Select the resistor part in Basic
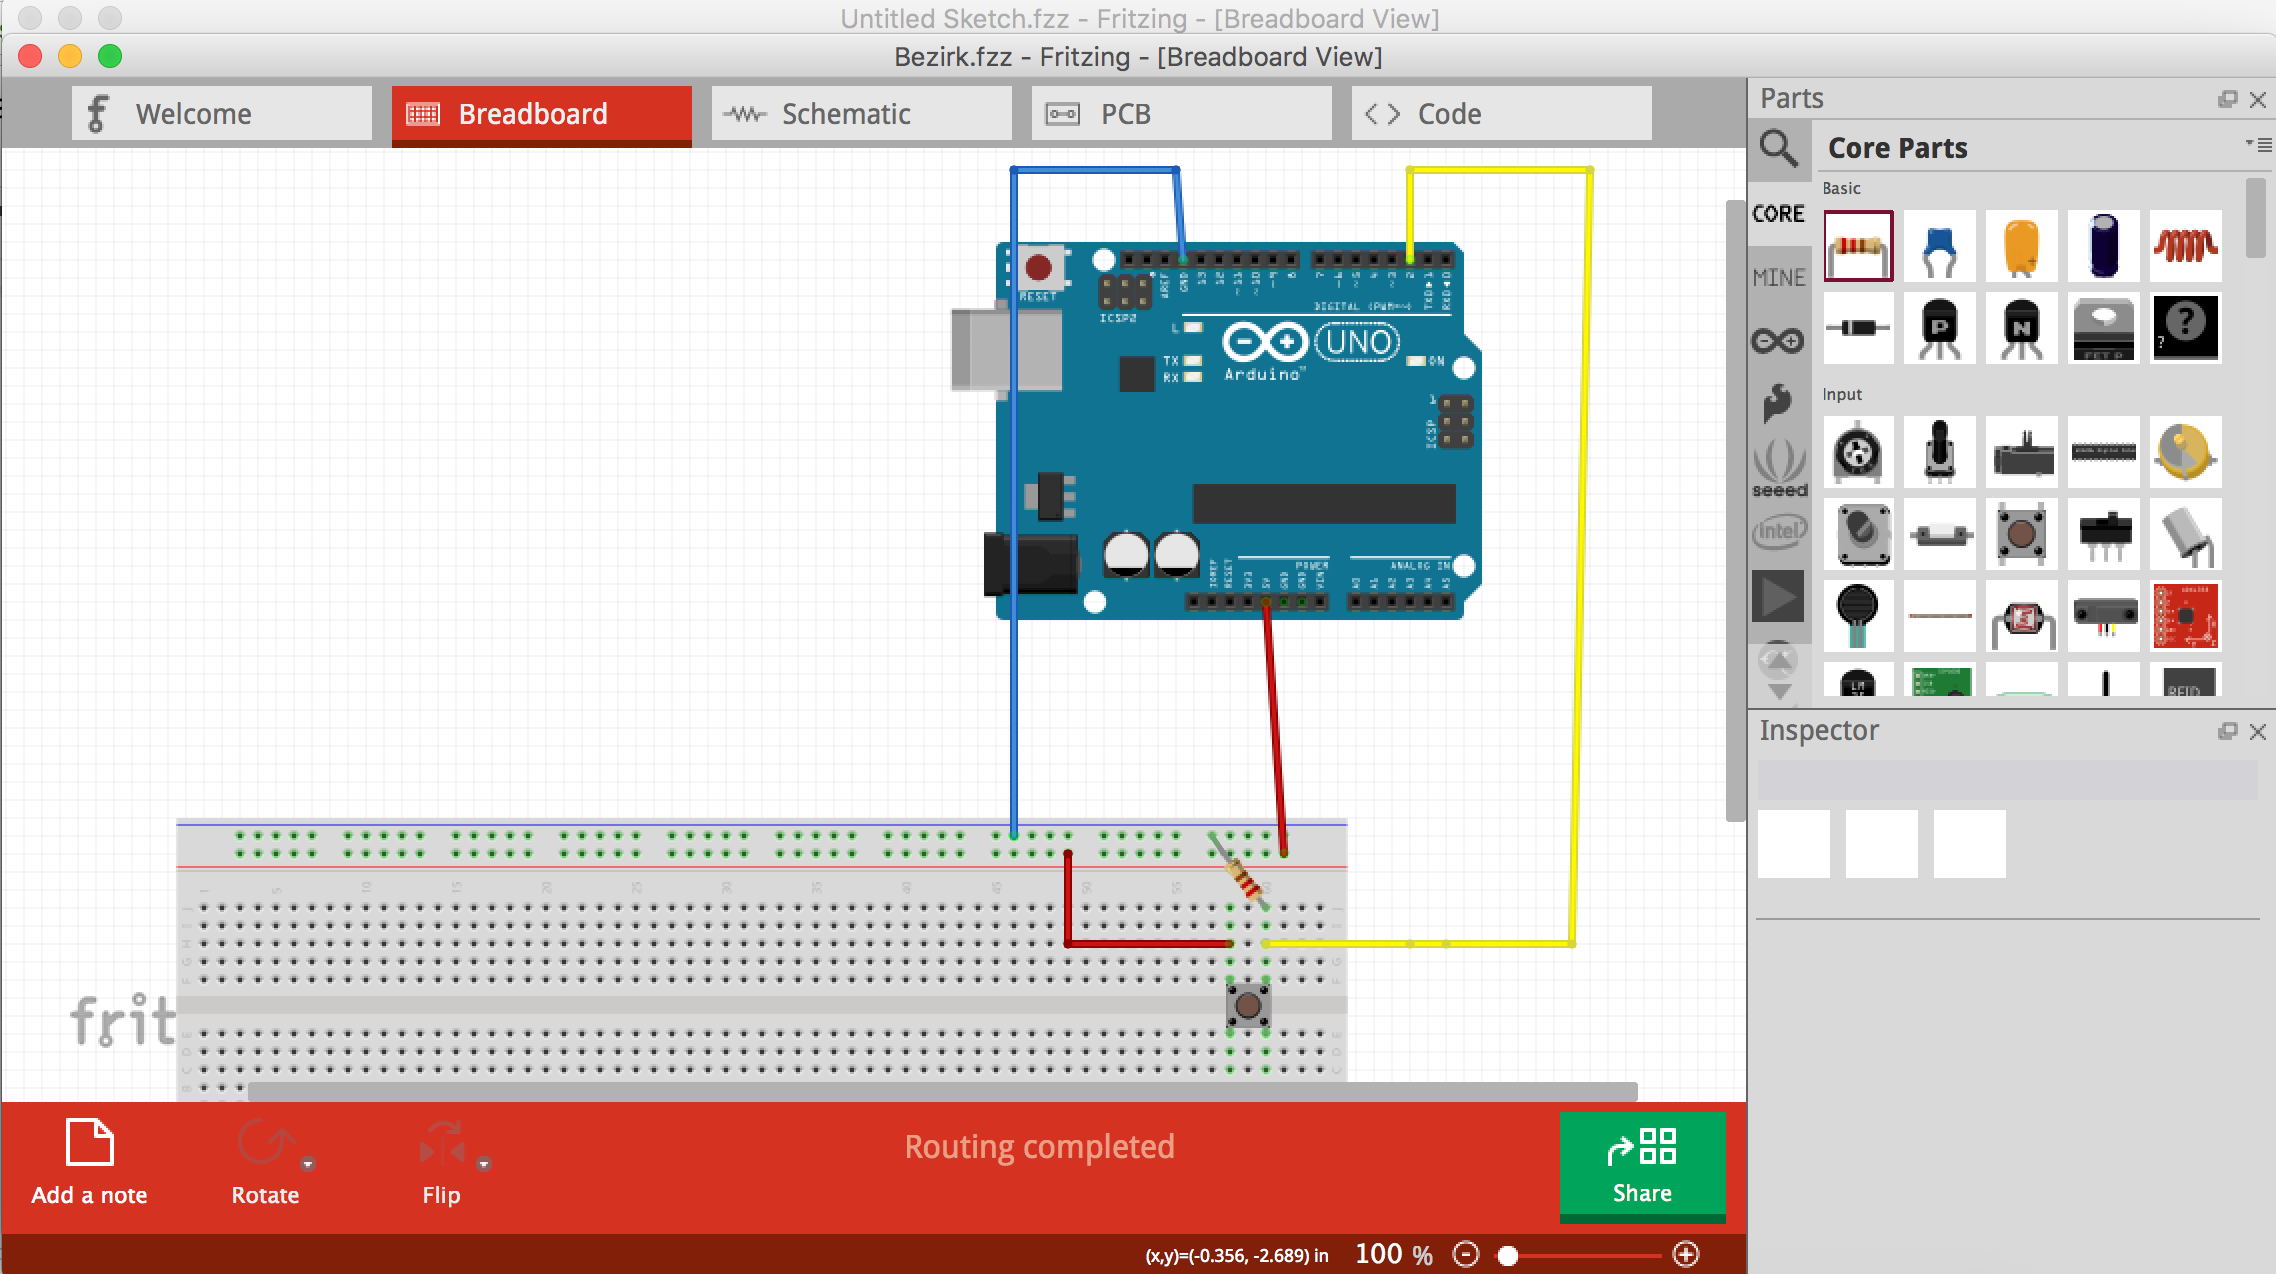 pos(1858,246)
